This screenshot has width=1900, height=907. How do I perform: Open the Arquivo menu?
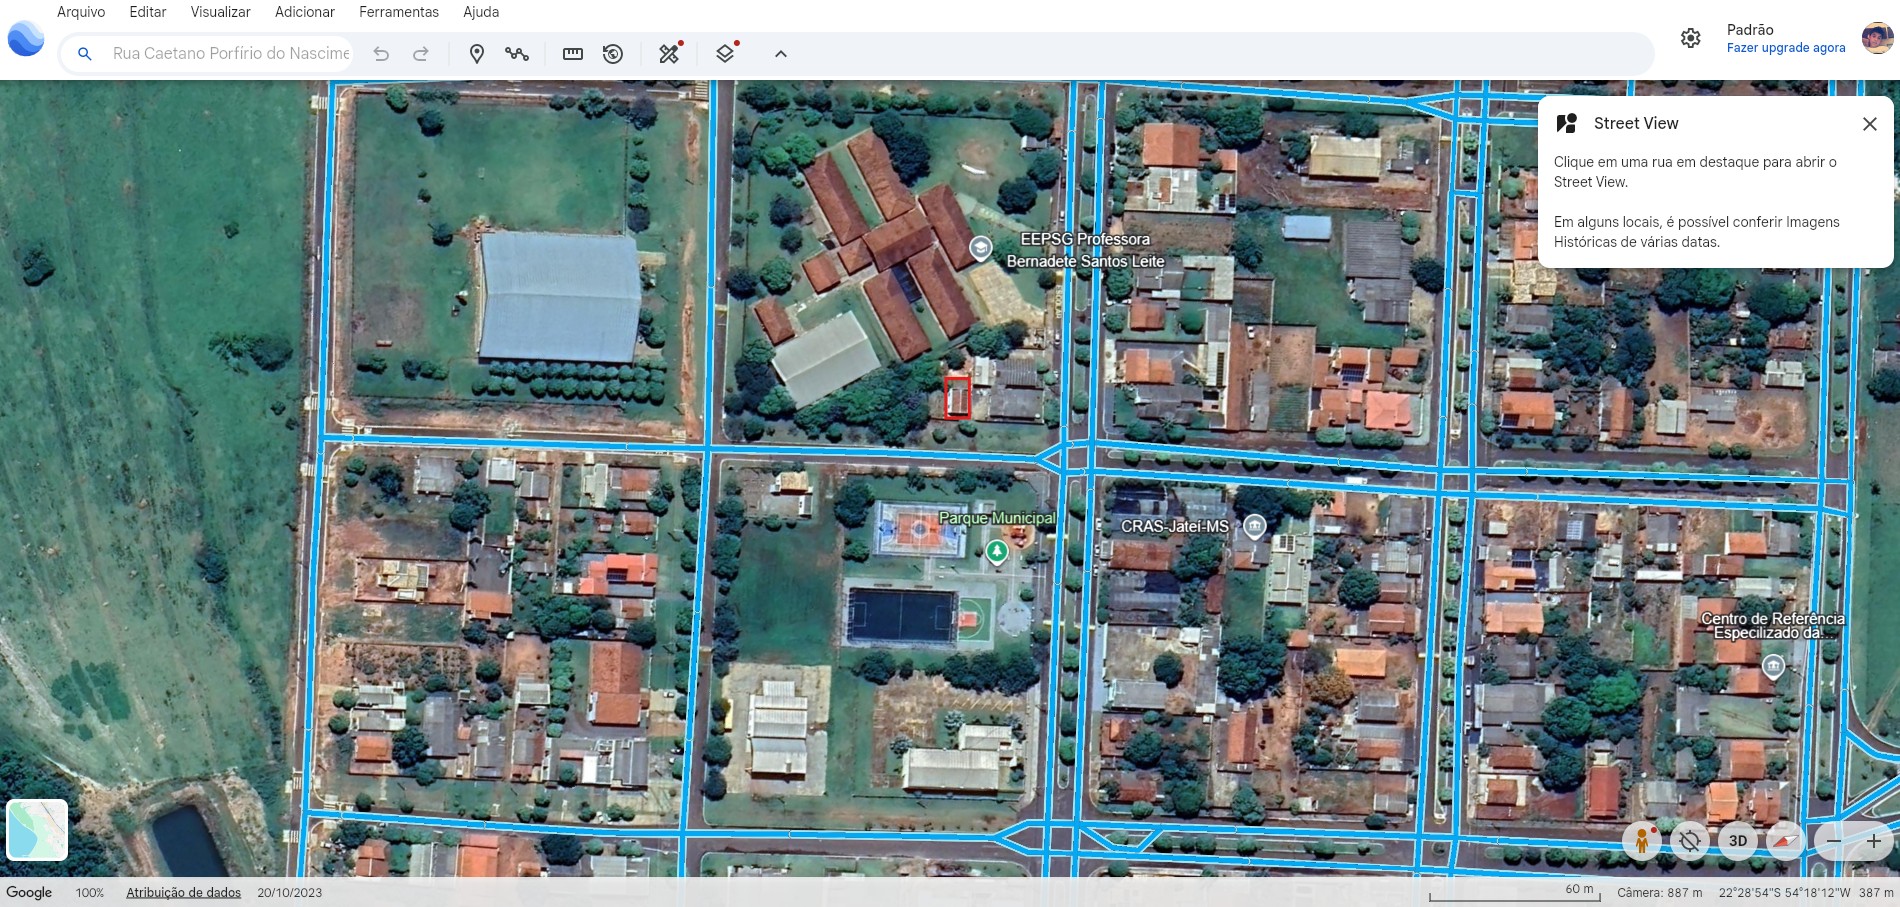coord(81,12)
